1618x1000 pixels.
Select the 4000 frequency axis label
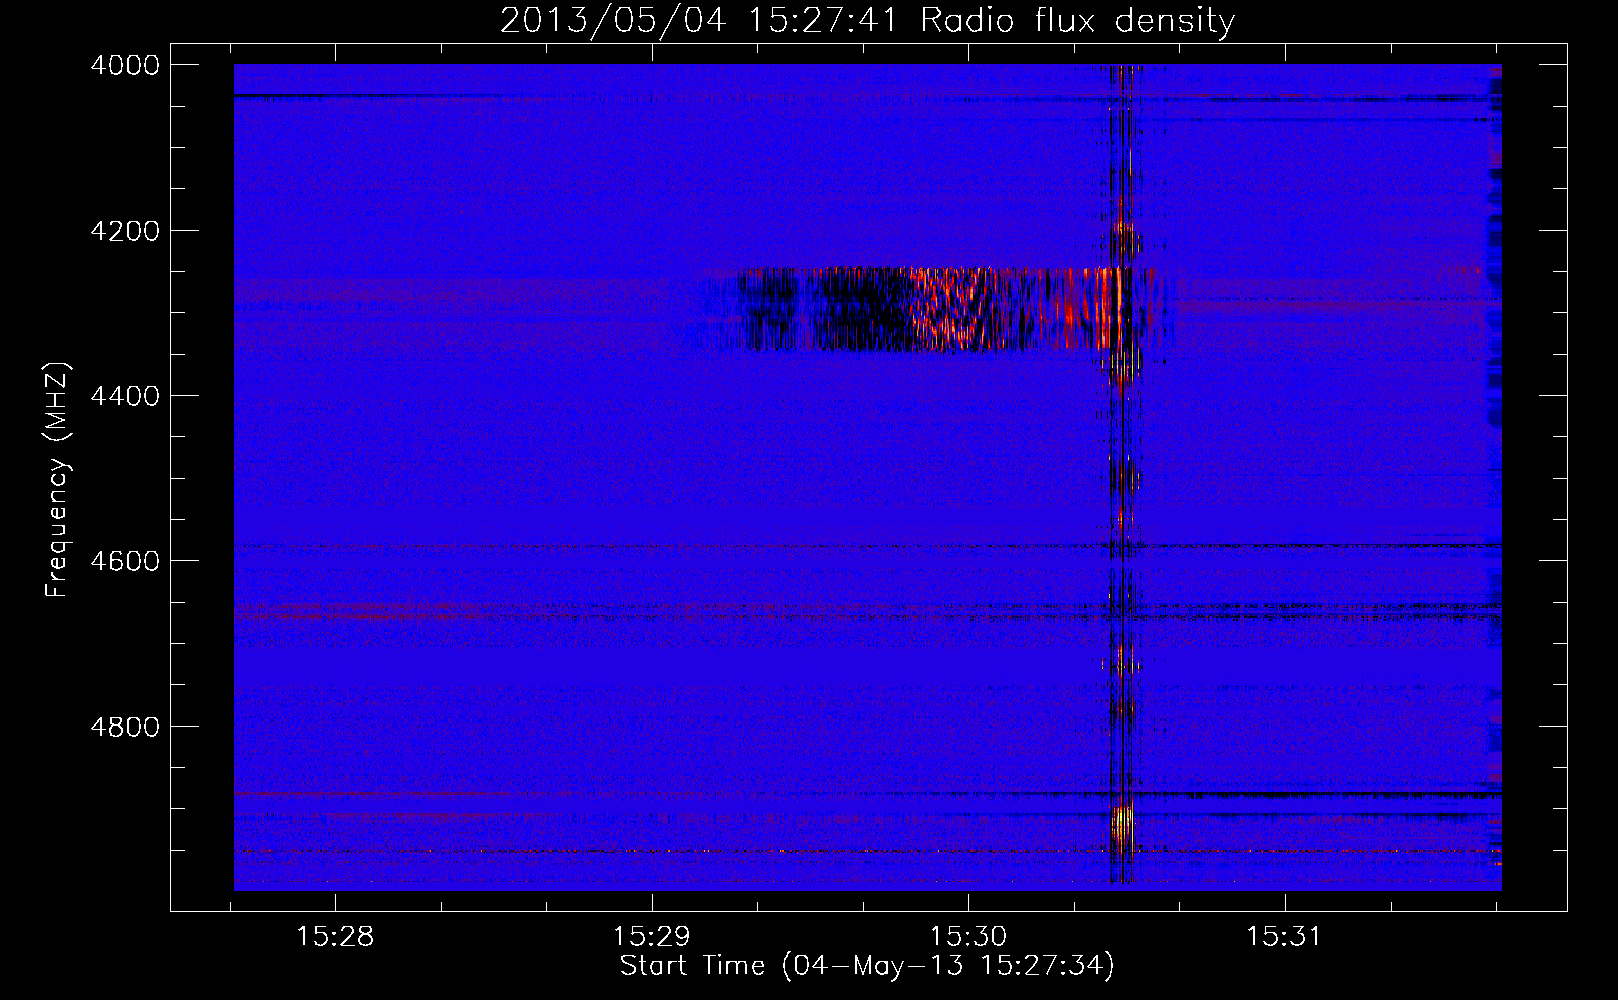pyautogui.click(x=125, y=65)
